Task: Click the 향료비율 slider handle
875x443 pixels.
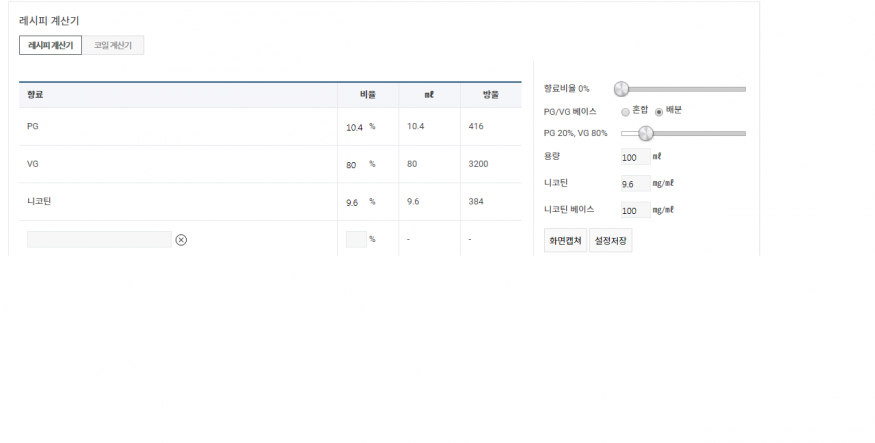Action: [621, 89]
